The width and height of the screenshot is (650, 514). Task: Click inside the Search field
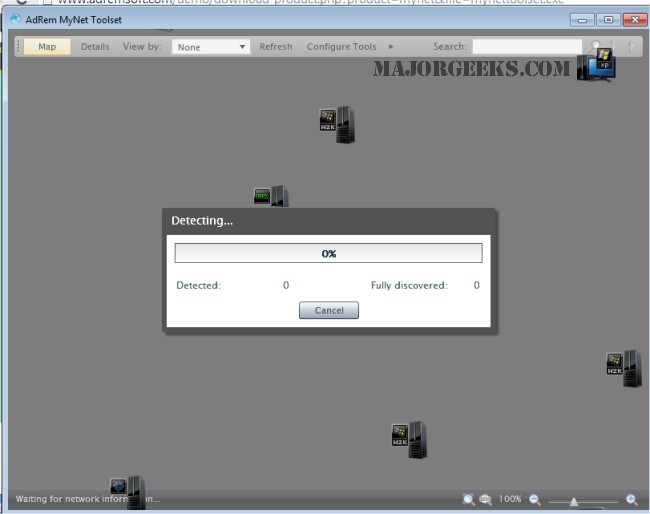tap(527, 46)
